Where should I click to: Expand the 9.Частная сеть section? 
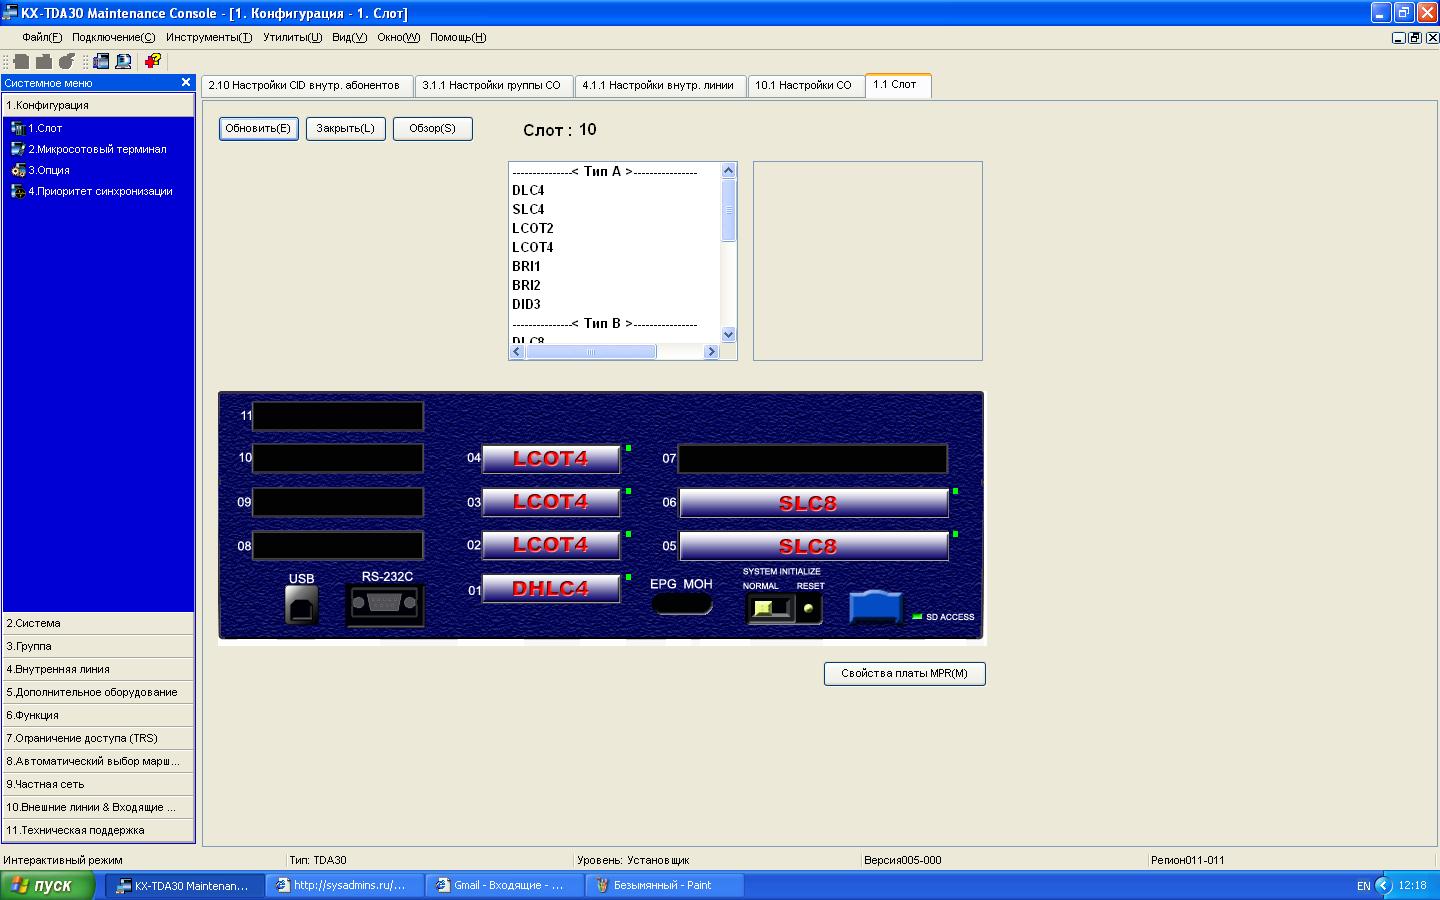98,784
